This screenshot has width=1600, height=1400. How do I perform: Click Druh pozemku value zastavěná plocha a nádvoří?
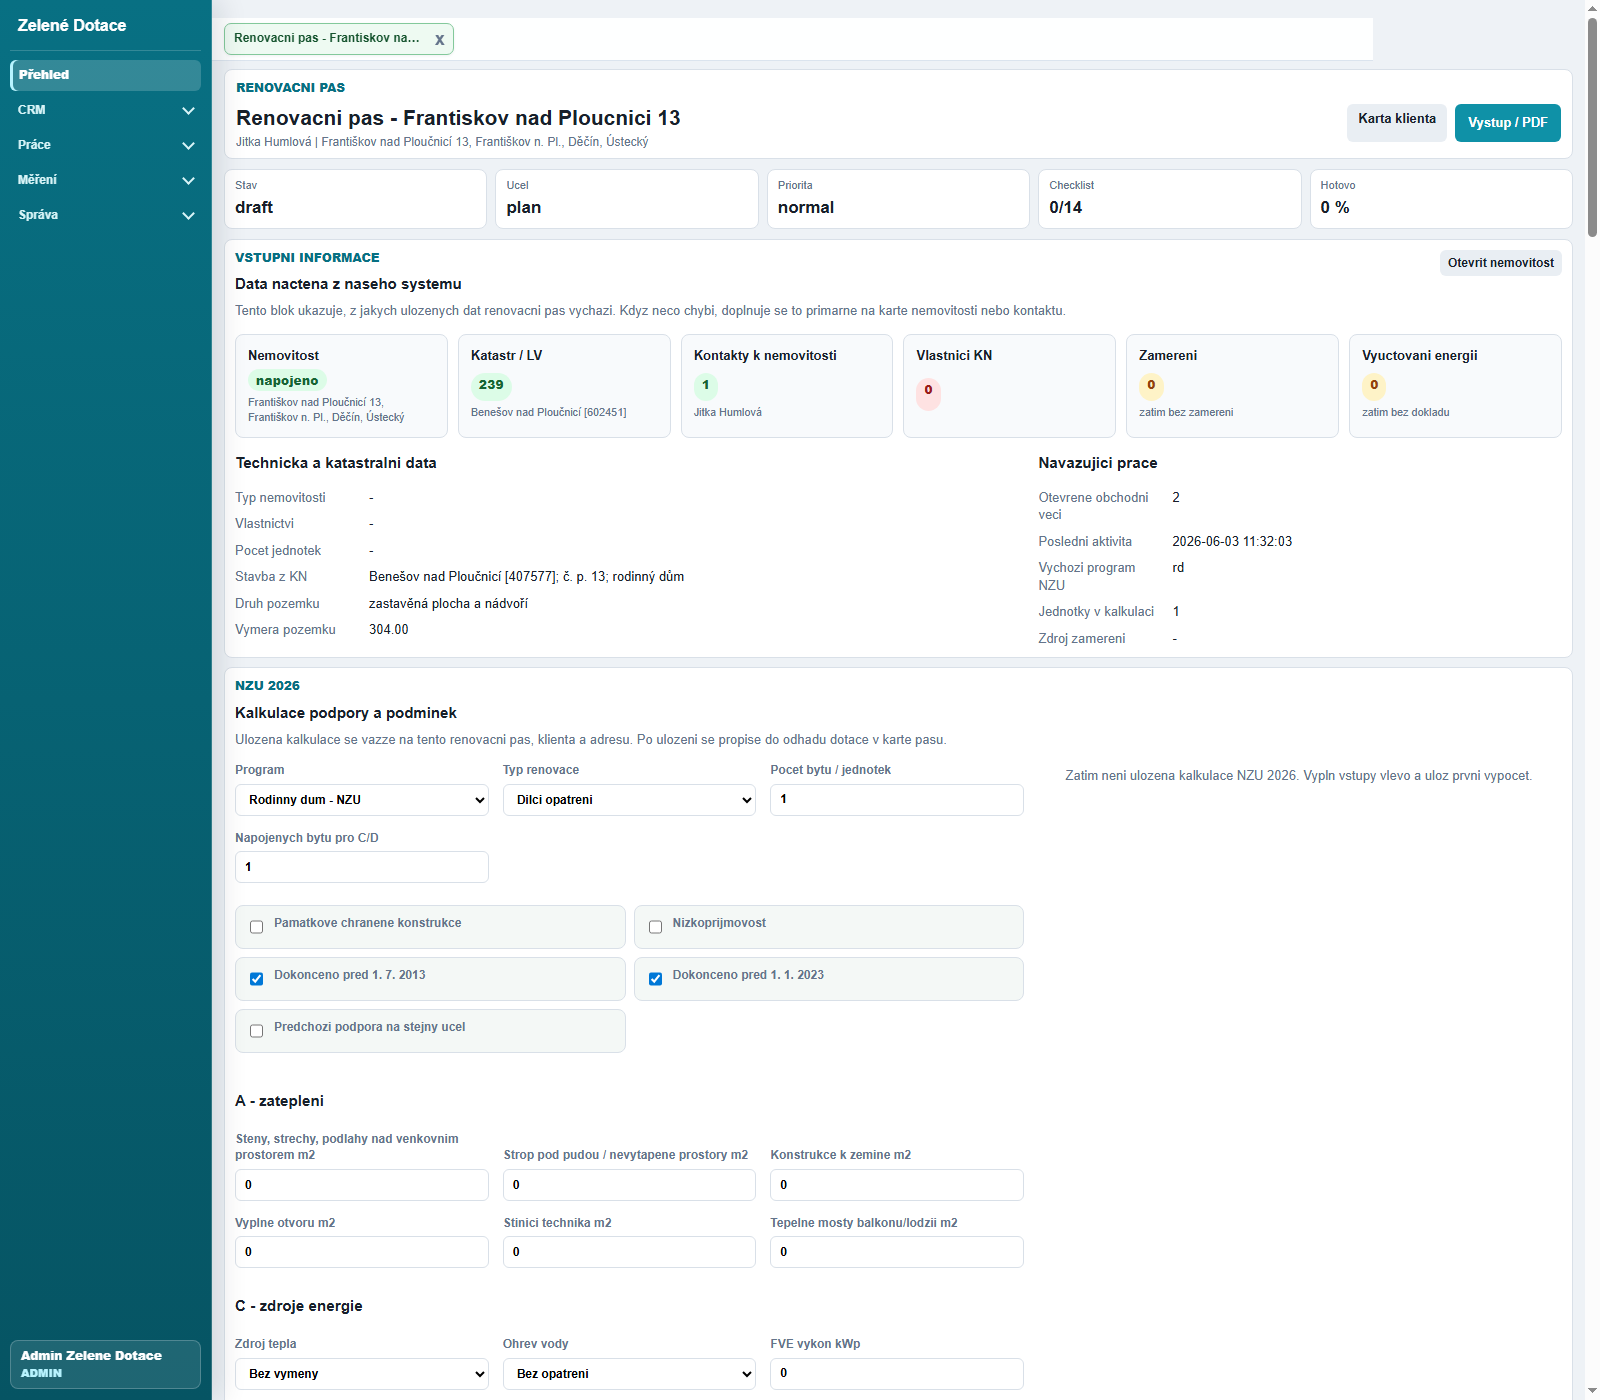tap(448, 604)
